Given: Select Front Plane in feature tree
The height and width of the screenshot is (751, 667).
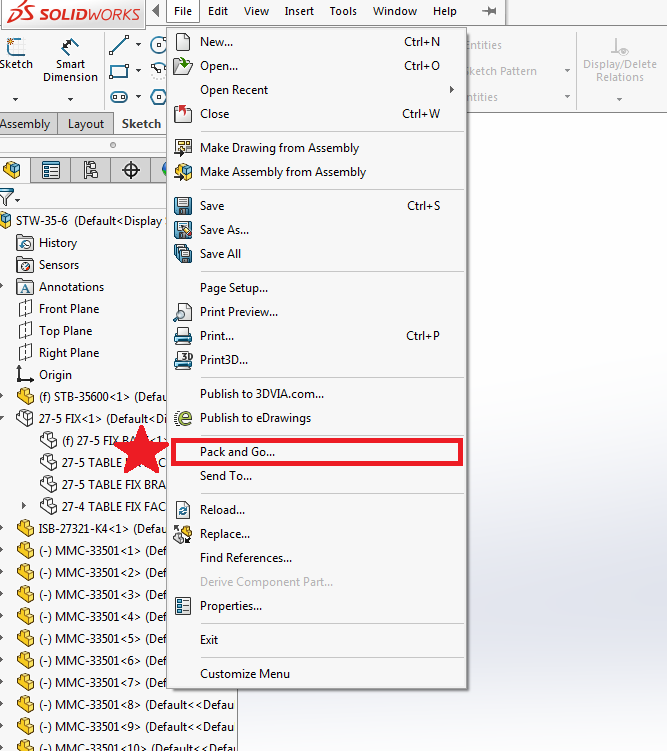Looking at the screenshot, I should pyautogui.click(x=69, y=309).
